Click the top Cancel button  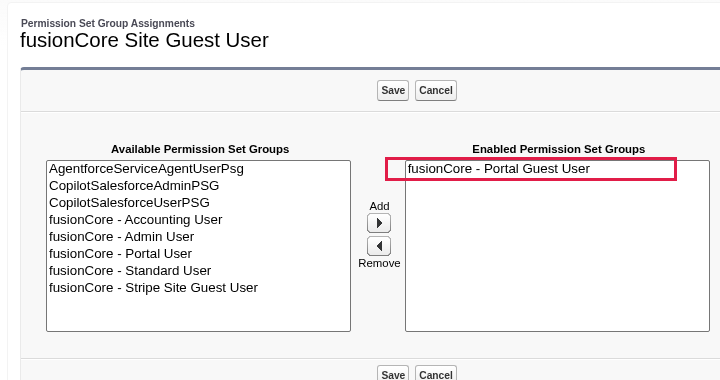(436, 90)
